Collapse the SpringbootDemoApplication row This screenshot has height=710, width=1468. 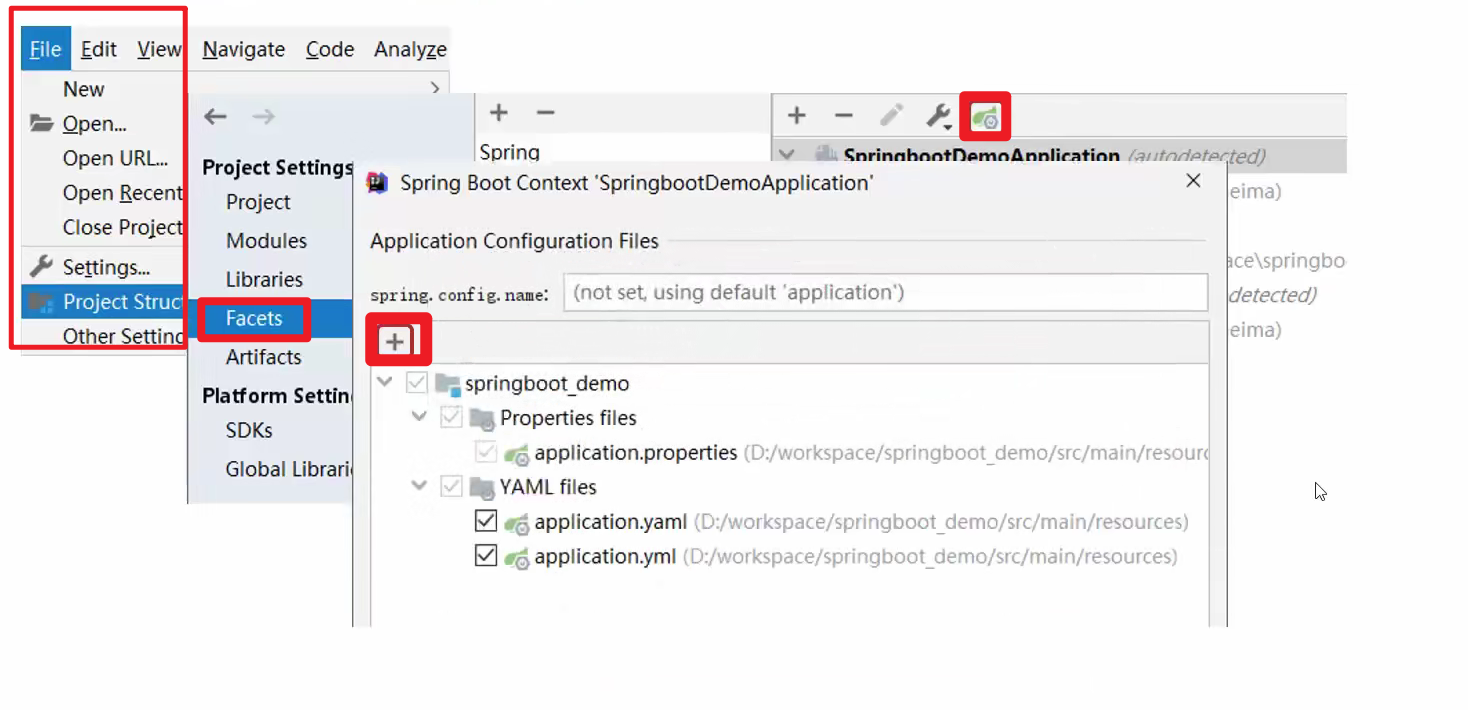(x=787, y=155)
